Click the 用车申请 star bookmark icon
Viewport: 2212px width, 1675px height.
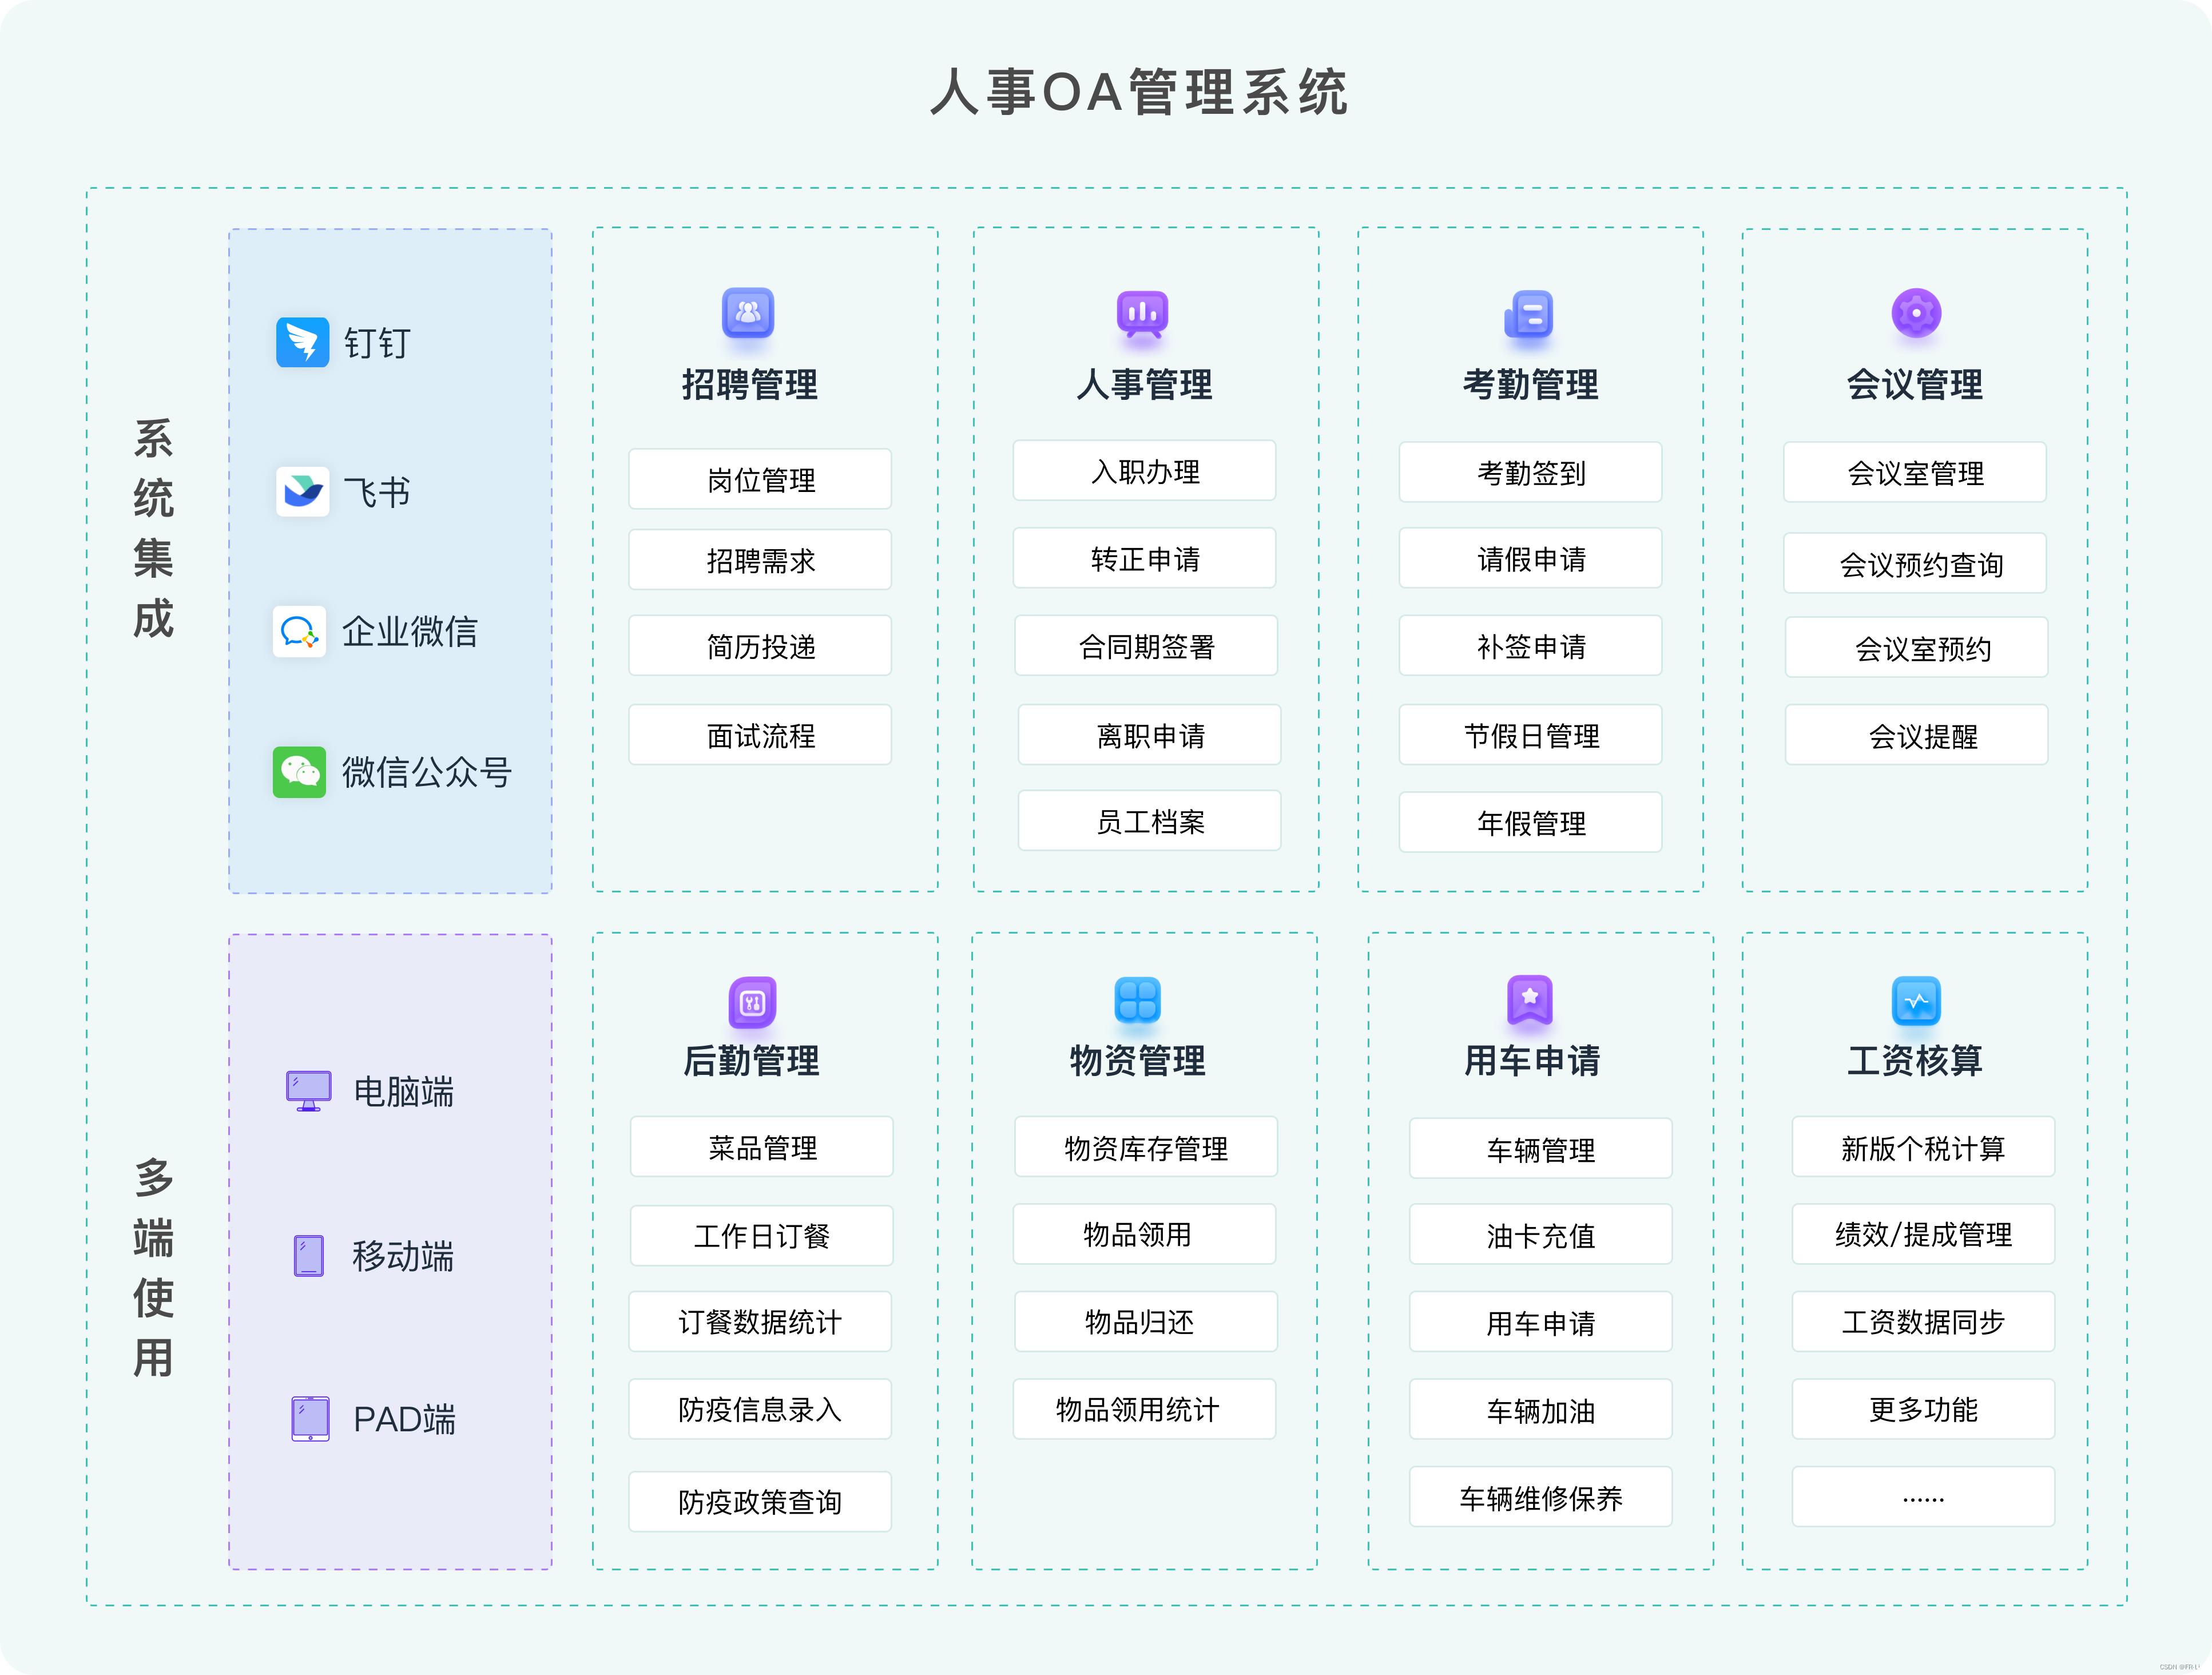click(x=1529, y=999)
